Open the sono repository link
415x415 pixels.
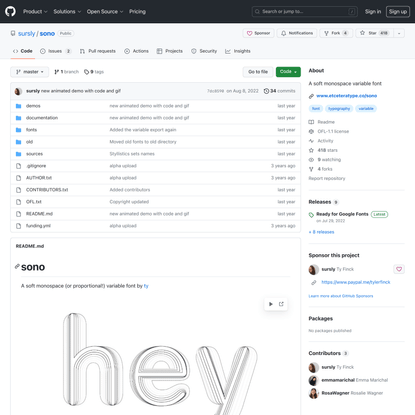47,33
